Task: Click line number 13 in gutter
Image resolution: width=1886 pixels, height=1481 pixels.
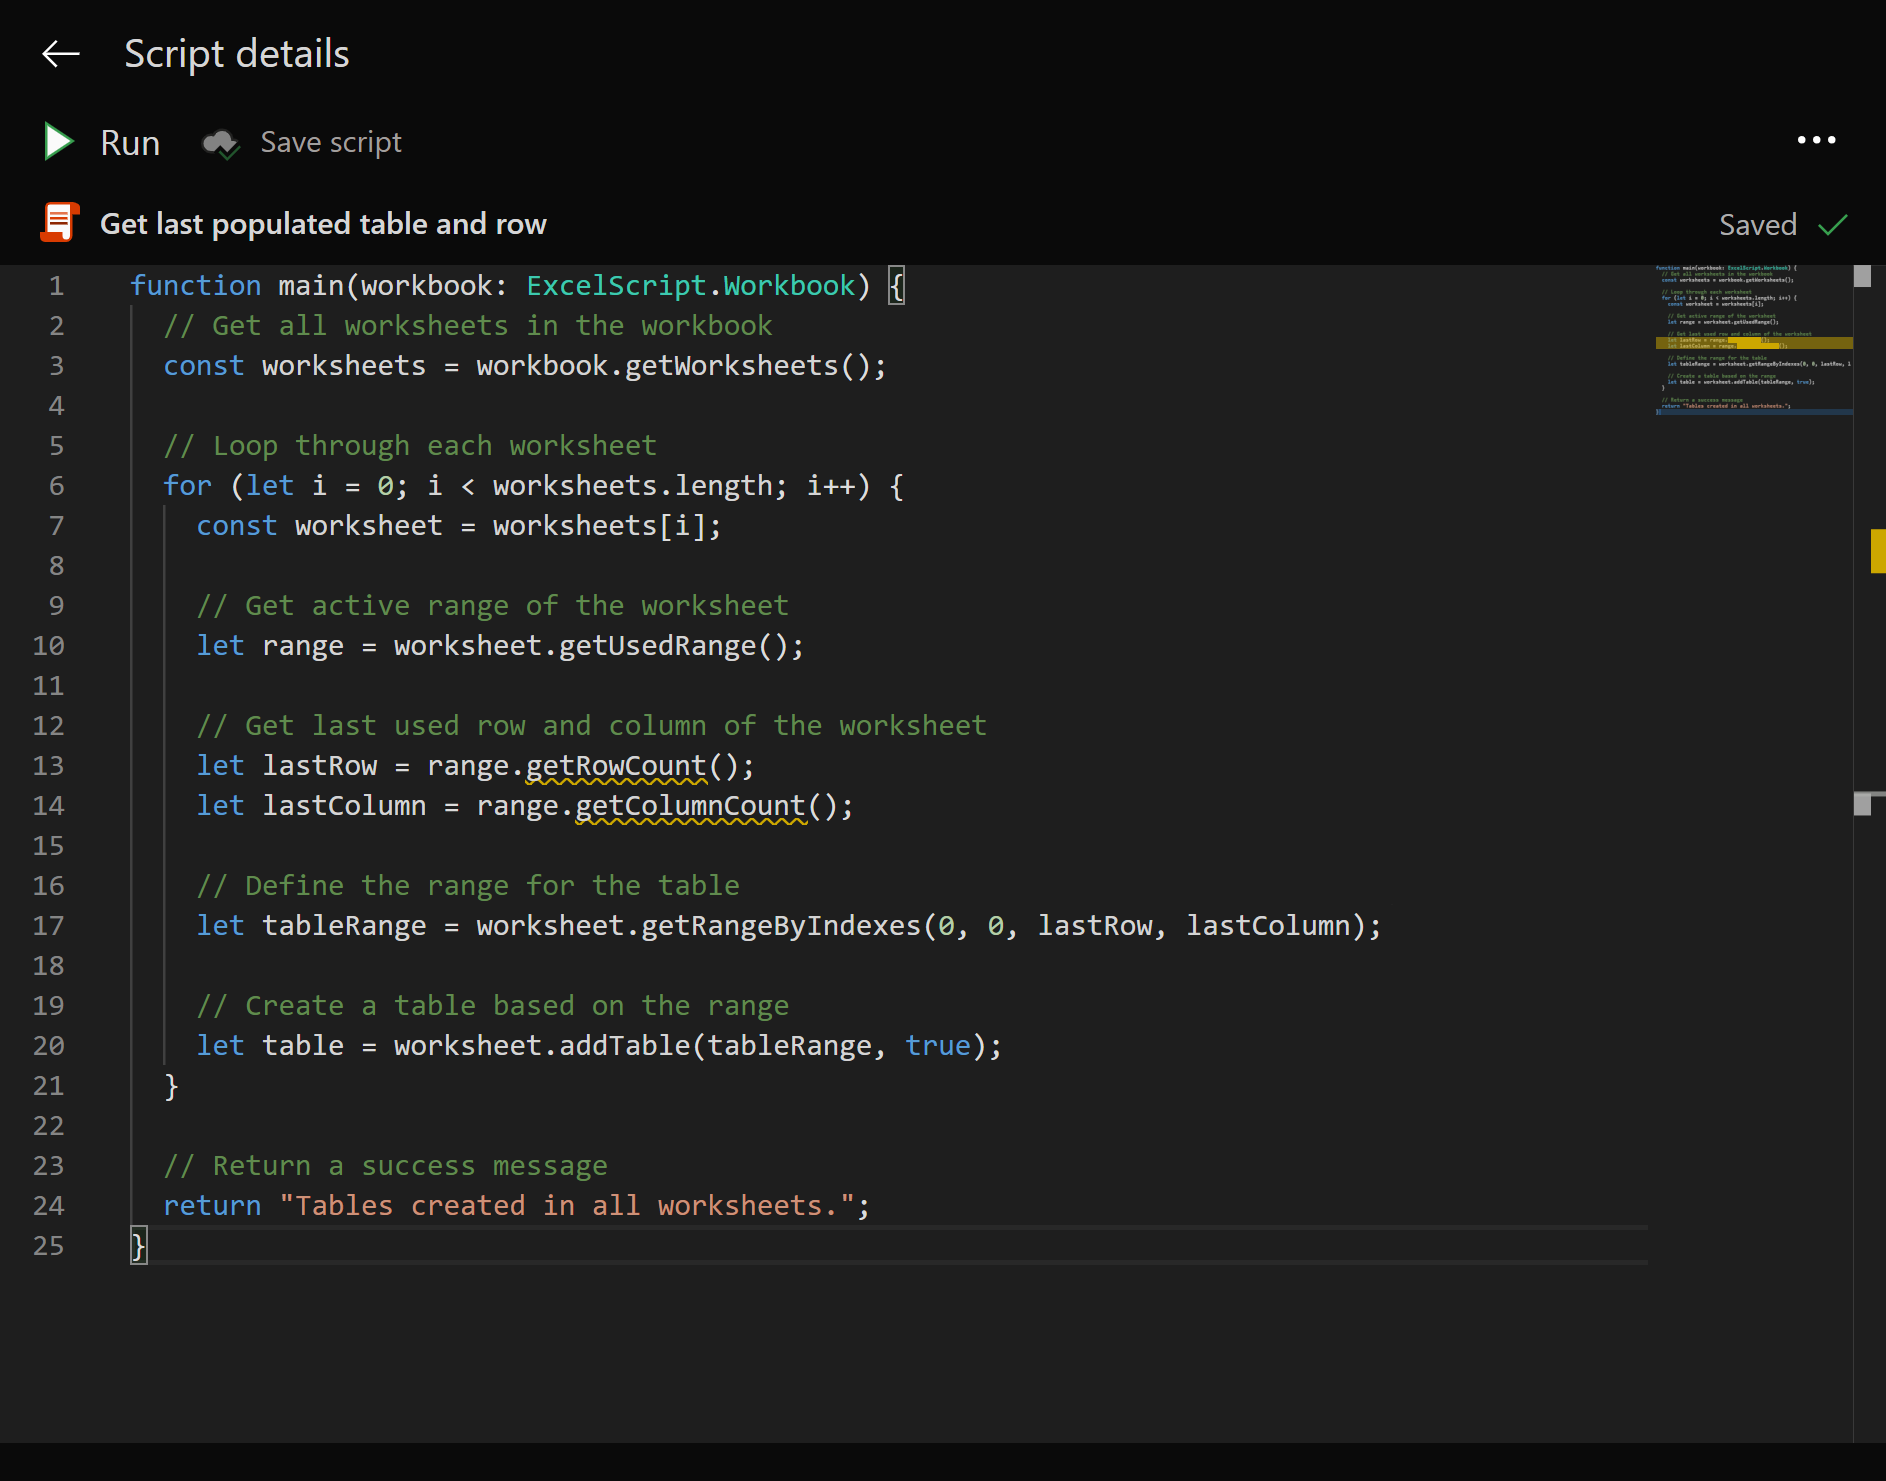Action: (48, 766)
